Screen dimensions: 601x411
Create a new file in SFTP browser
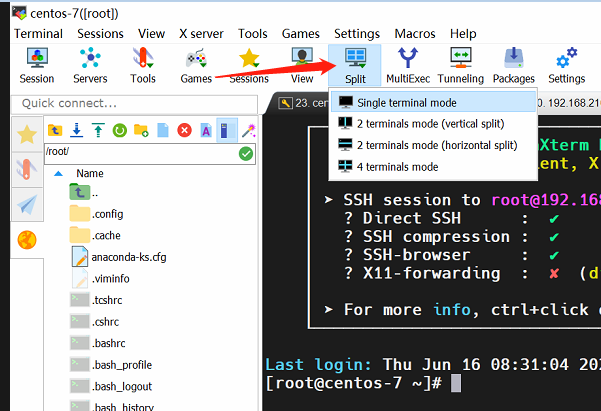click(x=163, y=130)
